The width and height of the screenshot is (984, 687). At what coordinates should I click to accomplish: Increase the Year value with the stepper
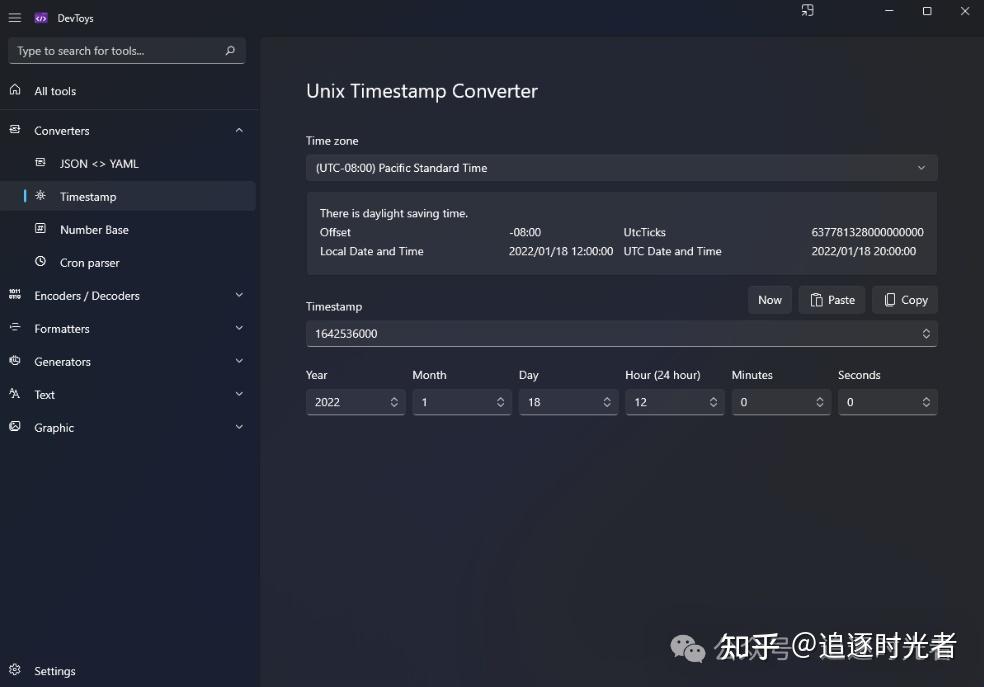pos(393,398)
